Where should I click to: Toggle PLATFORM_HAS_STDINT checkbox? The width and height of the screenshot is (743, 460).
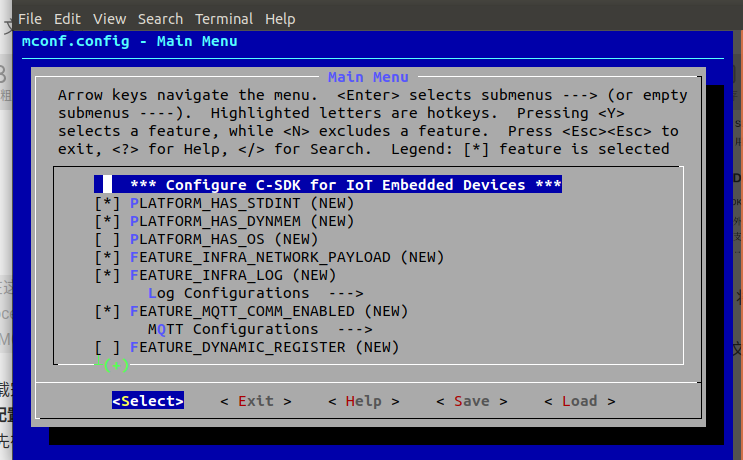click(x=107, y=203)
